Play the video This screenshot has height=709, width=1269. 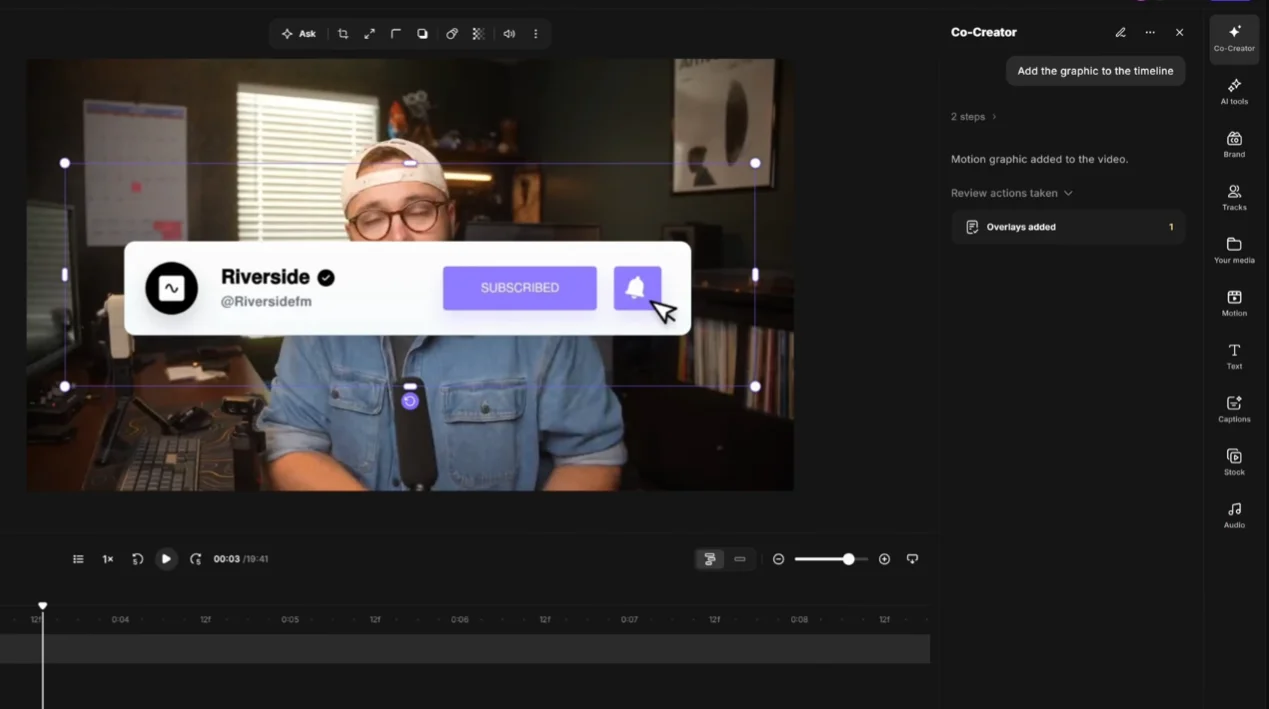[166, 559]
